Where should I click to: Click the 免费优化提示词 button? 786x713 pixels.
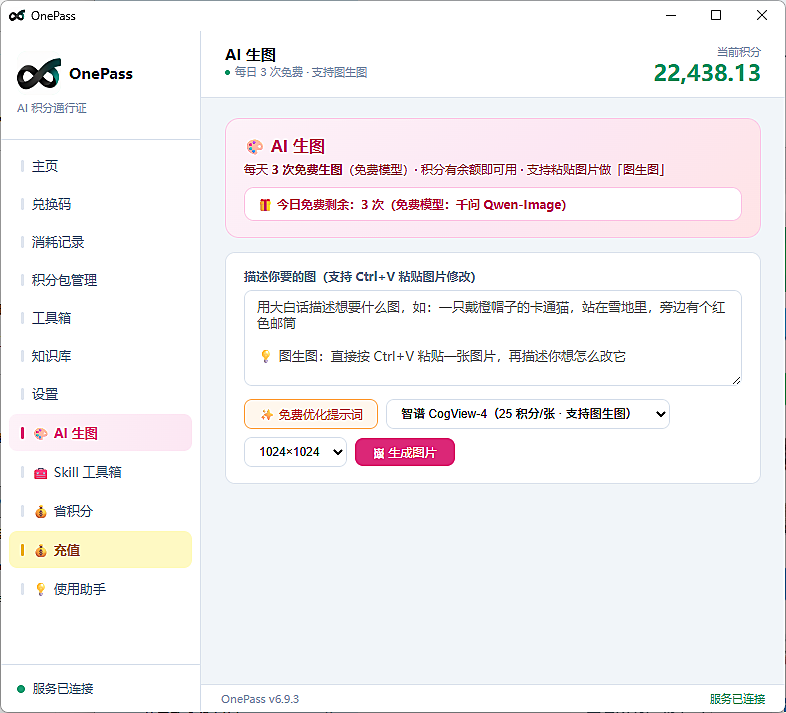click(311, 414)
